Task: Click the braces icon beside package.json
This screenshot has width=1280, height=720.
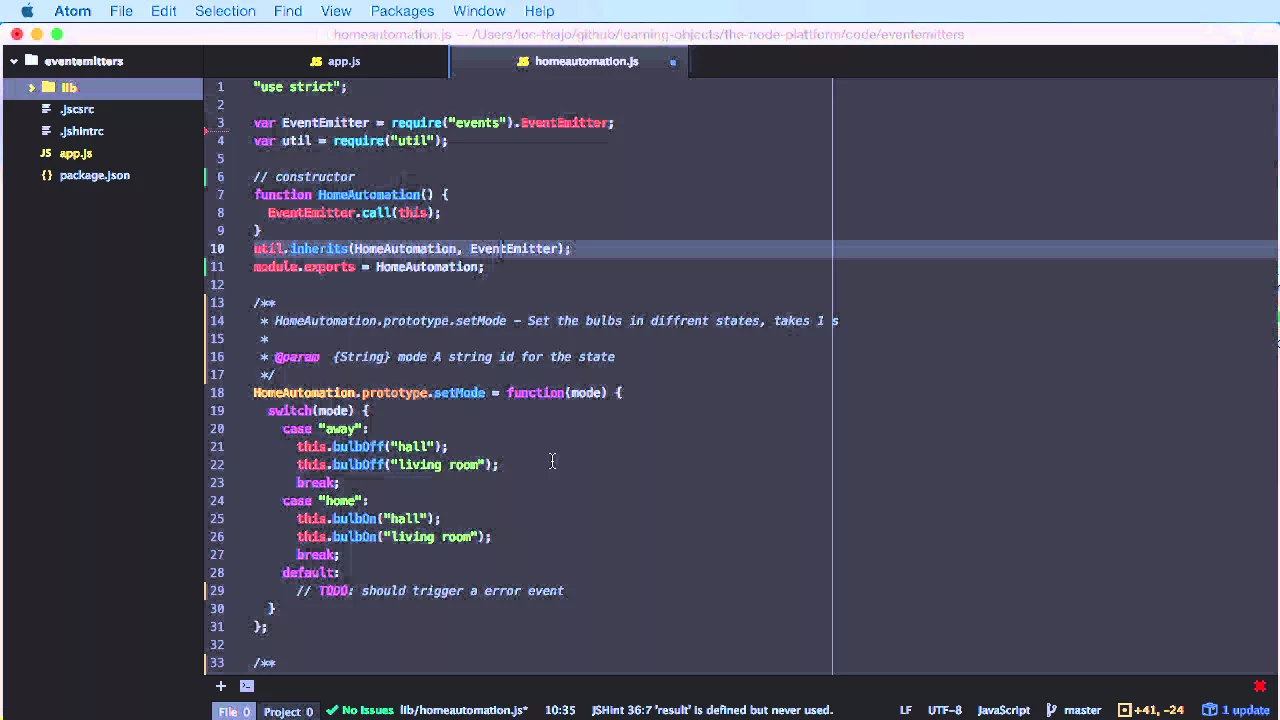Action: 46,175
